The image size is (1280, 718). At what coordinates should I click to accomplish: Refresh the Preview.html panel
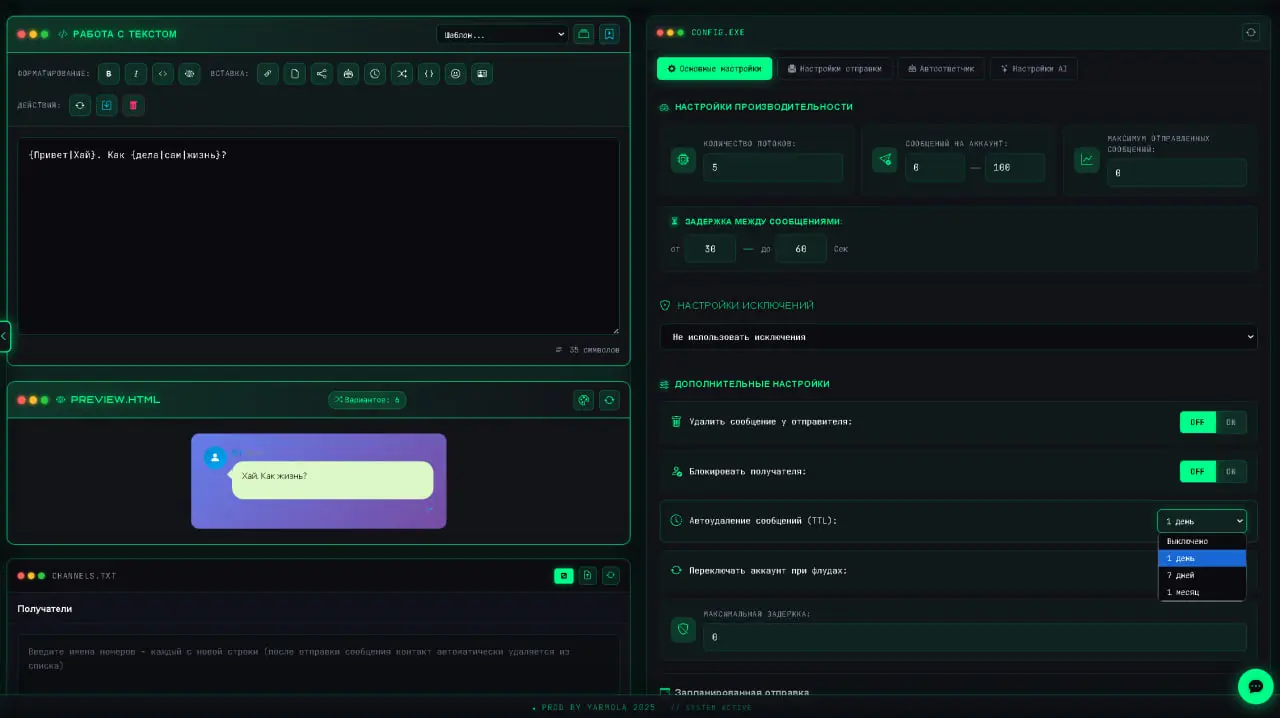pos(610,400)
